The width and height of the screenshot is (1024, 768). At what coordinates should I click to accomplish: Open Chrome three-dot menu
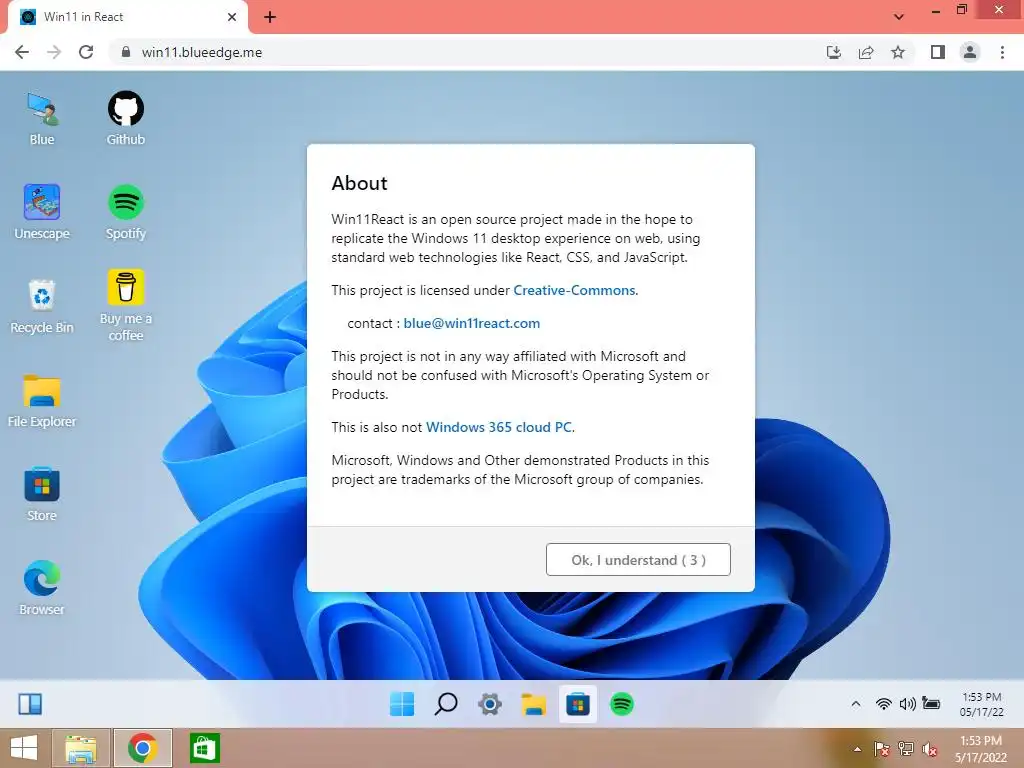[1002, 52]
